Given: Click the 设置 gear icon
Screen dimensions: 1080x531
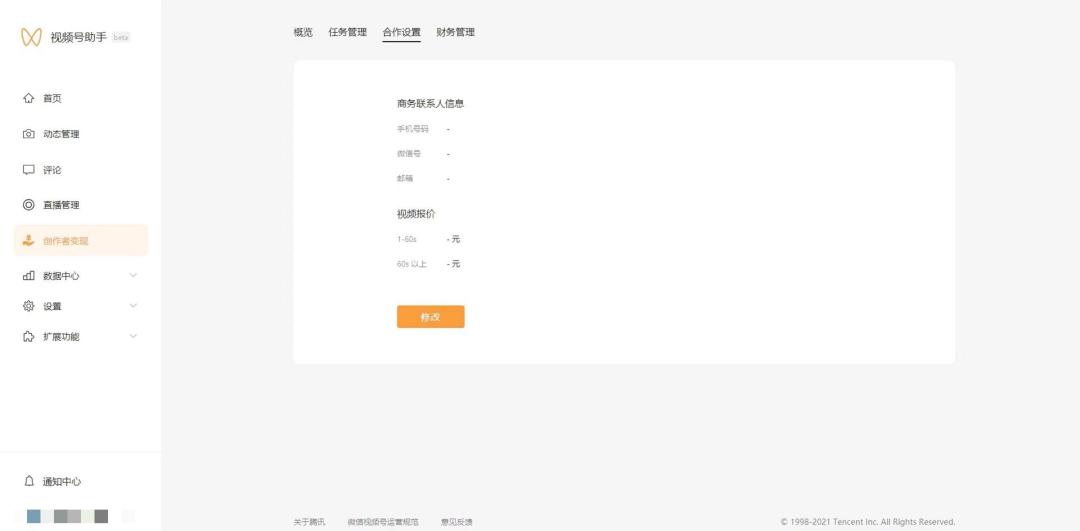Looking at the screenshot, I should 28,306.
